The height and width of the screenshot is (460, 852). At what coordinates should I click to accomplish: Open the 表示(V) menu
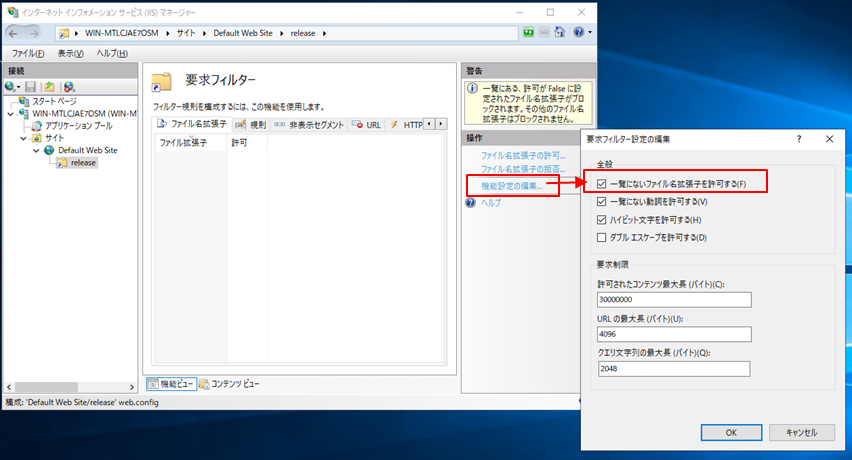coord(71,53)
